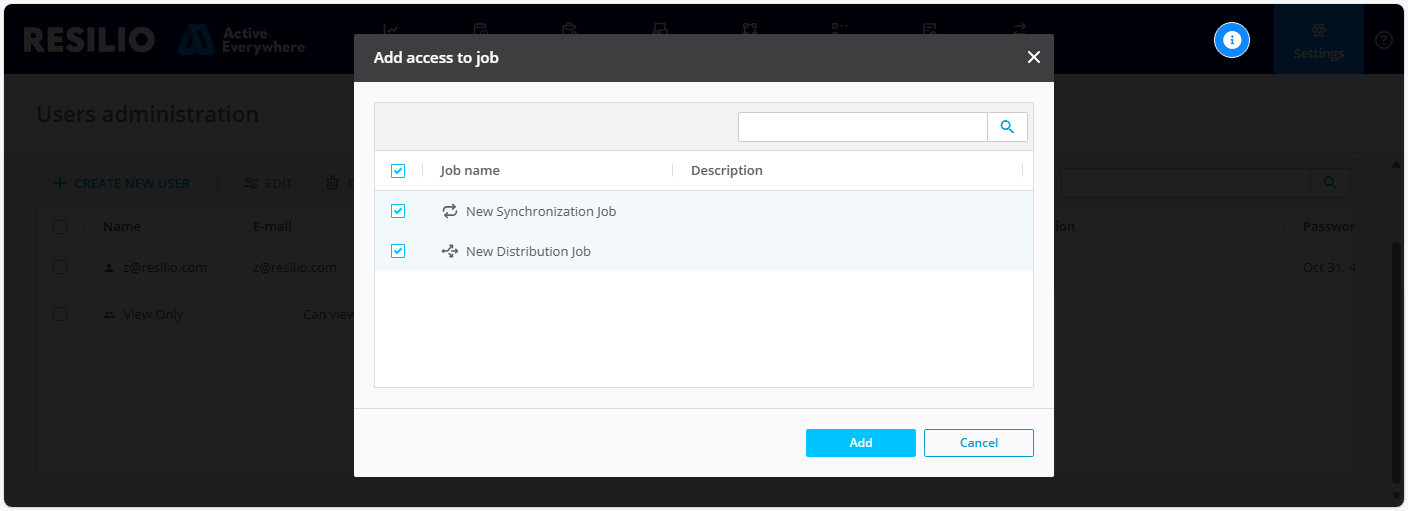The image size is (1408, 511).
Task: Toggle the select-all jobs header checkbox
Action: [x=398, y=171]
